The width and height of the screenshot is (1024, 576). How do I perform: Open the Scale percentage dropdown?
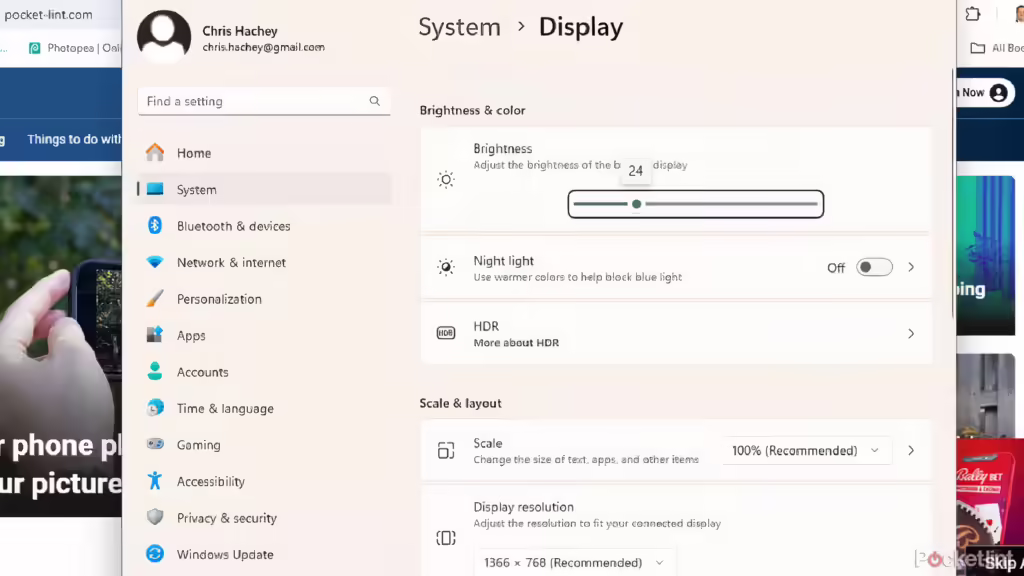coord(806,451)
